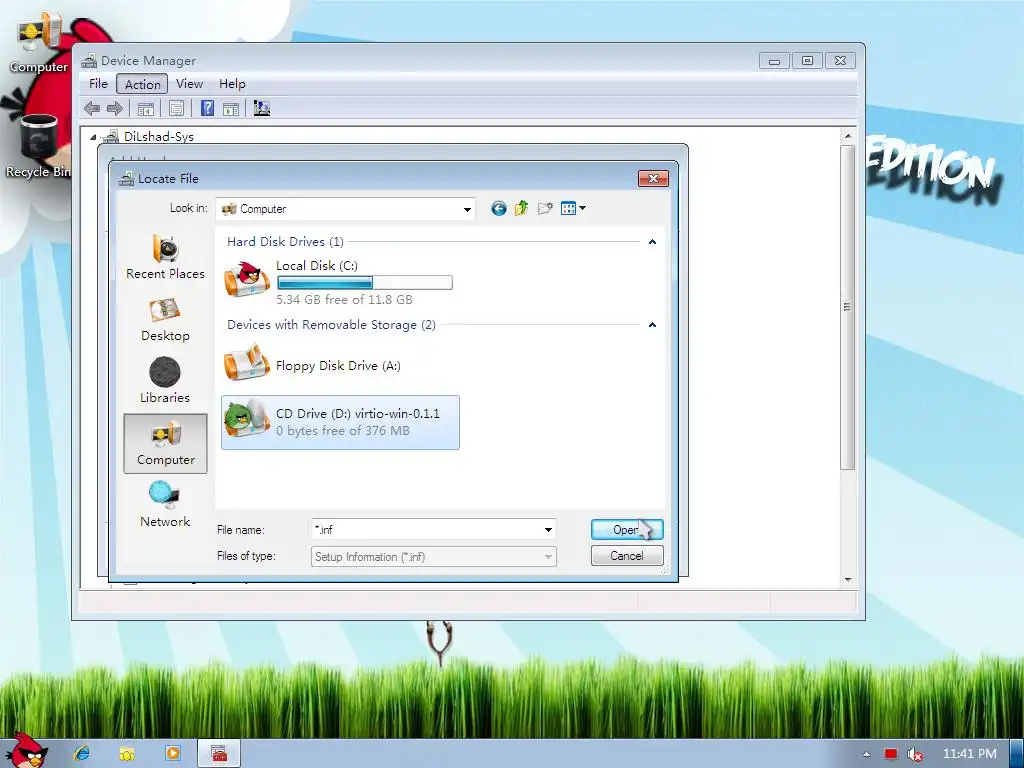This screenshot has height=768, width=1024.
Task: Open the Help menu
Action: (232, 84)
